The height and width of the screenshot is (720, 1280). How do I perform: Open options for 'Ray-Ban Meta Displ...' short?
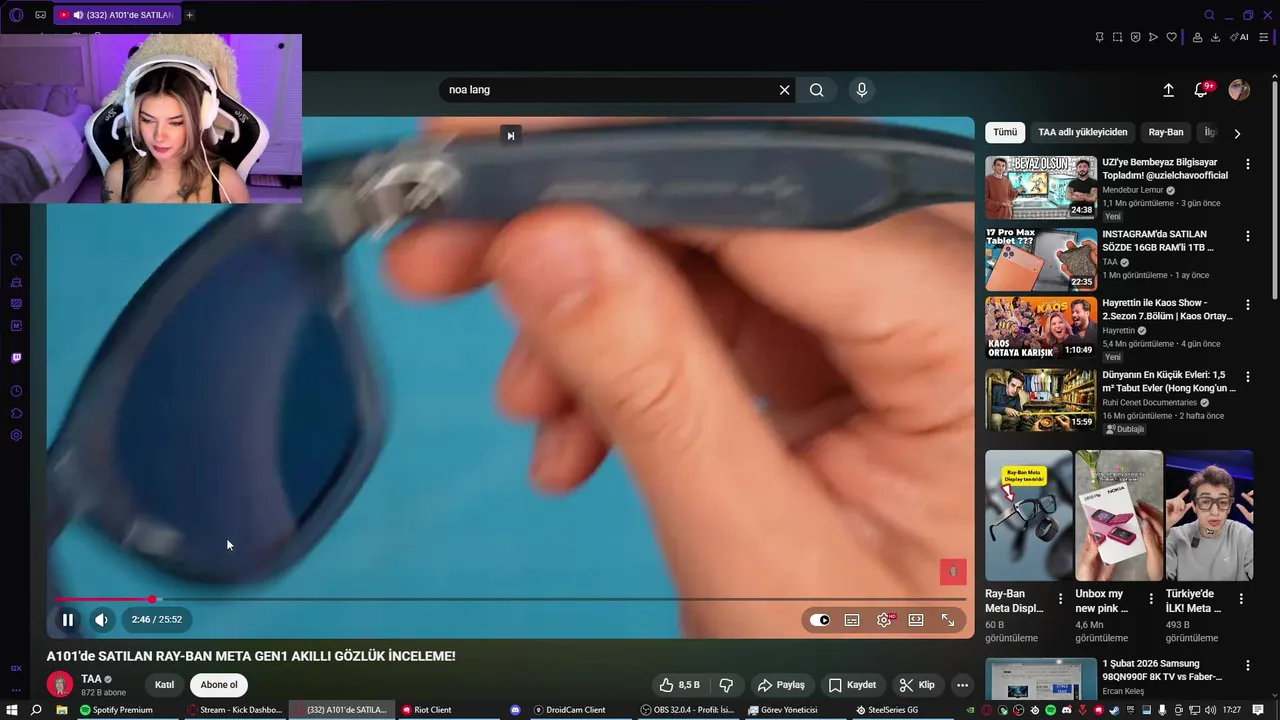(1061, 599)
